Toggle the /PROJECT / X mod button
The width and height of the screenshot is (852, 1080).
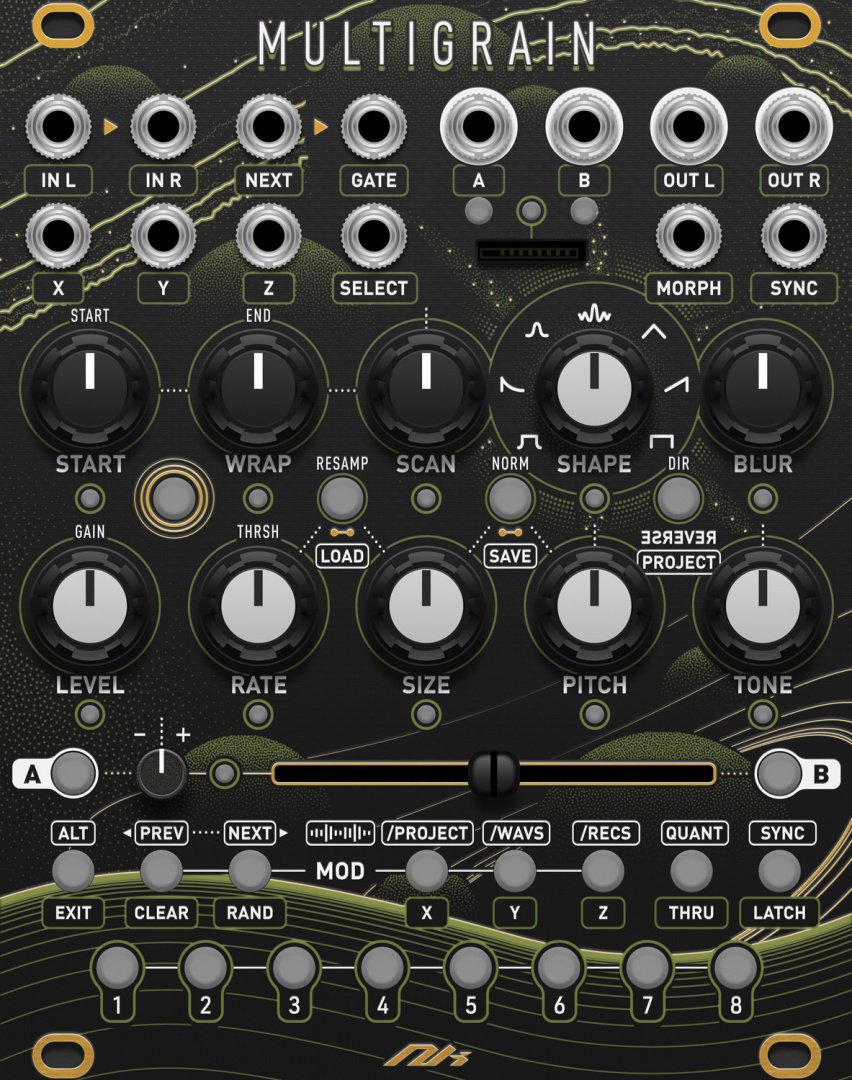click(x=426, y=871)
